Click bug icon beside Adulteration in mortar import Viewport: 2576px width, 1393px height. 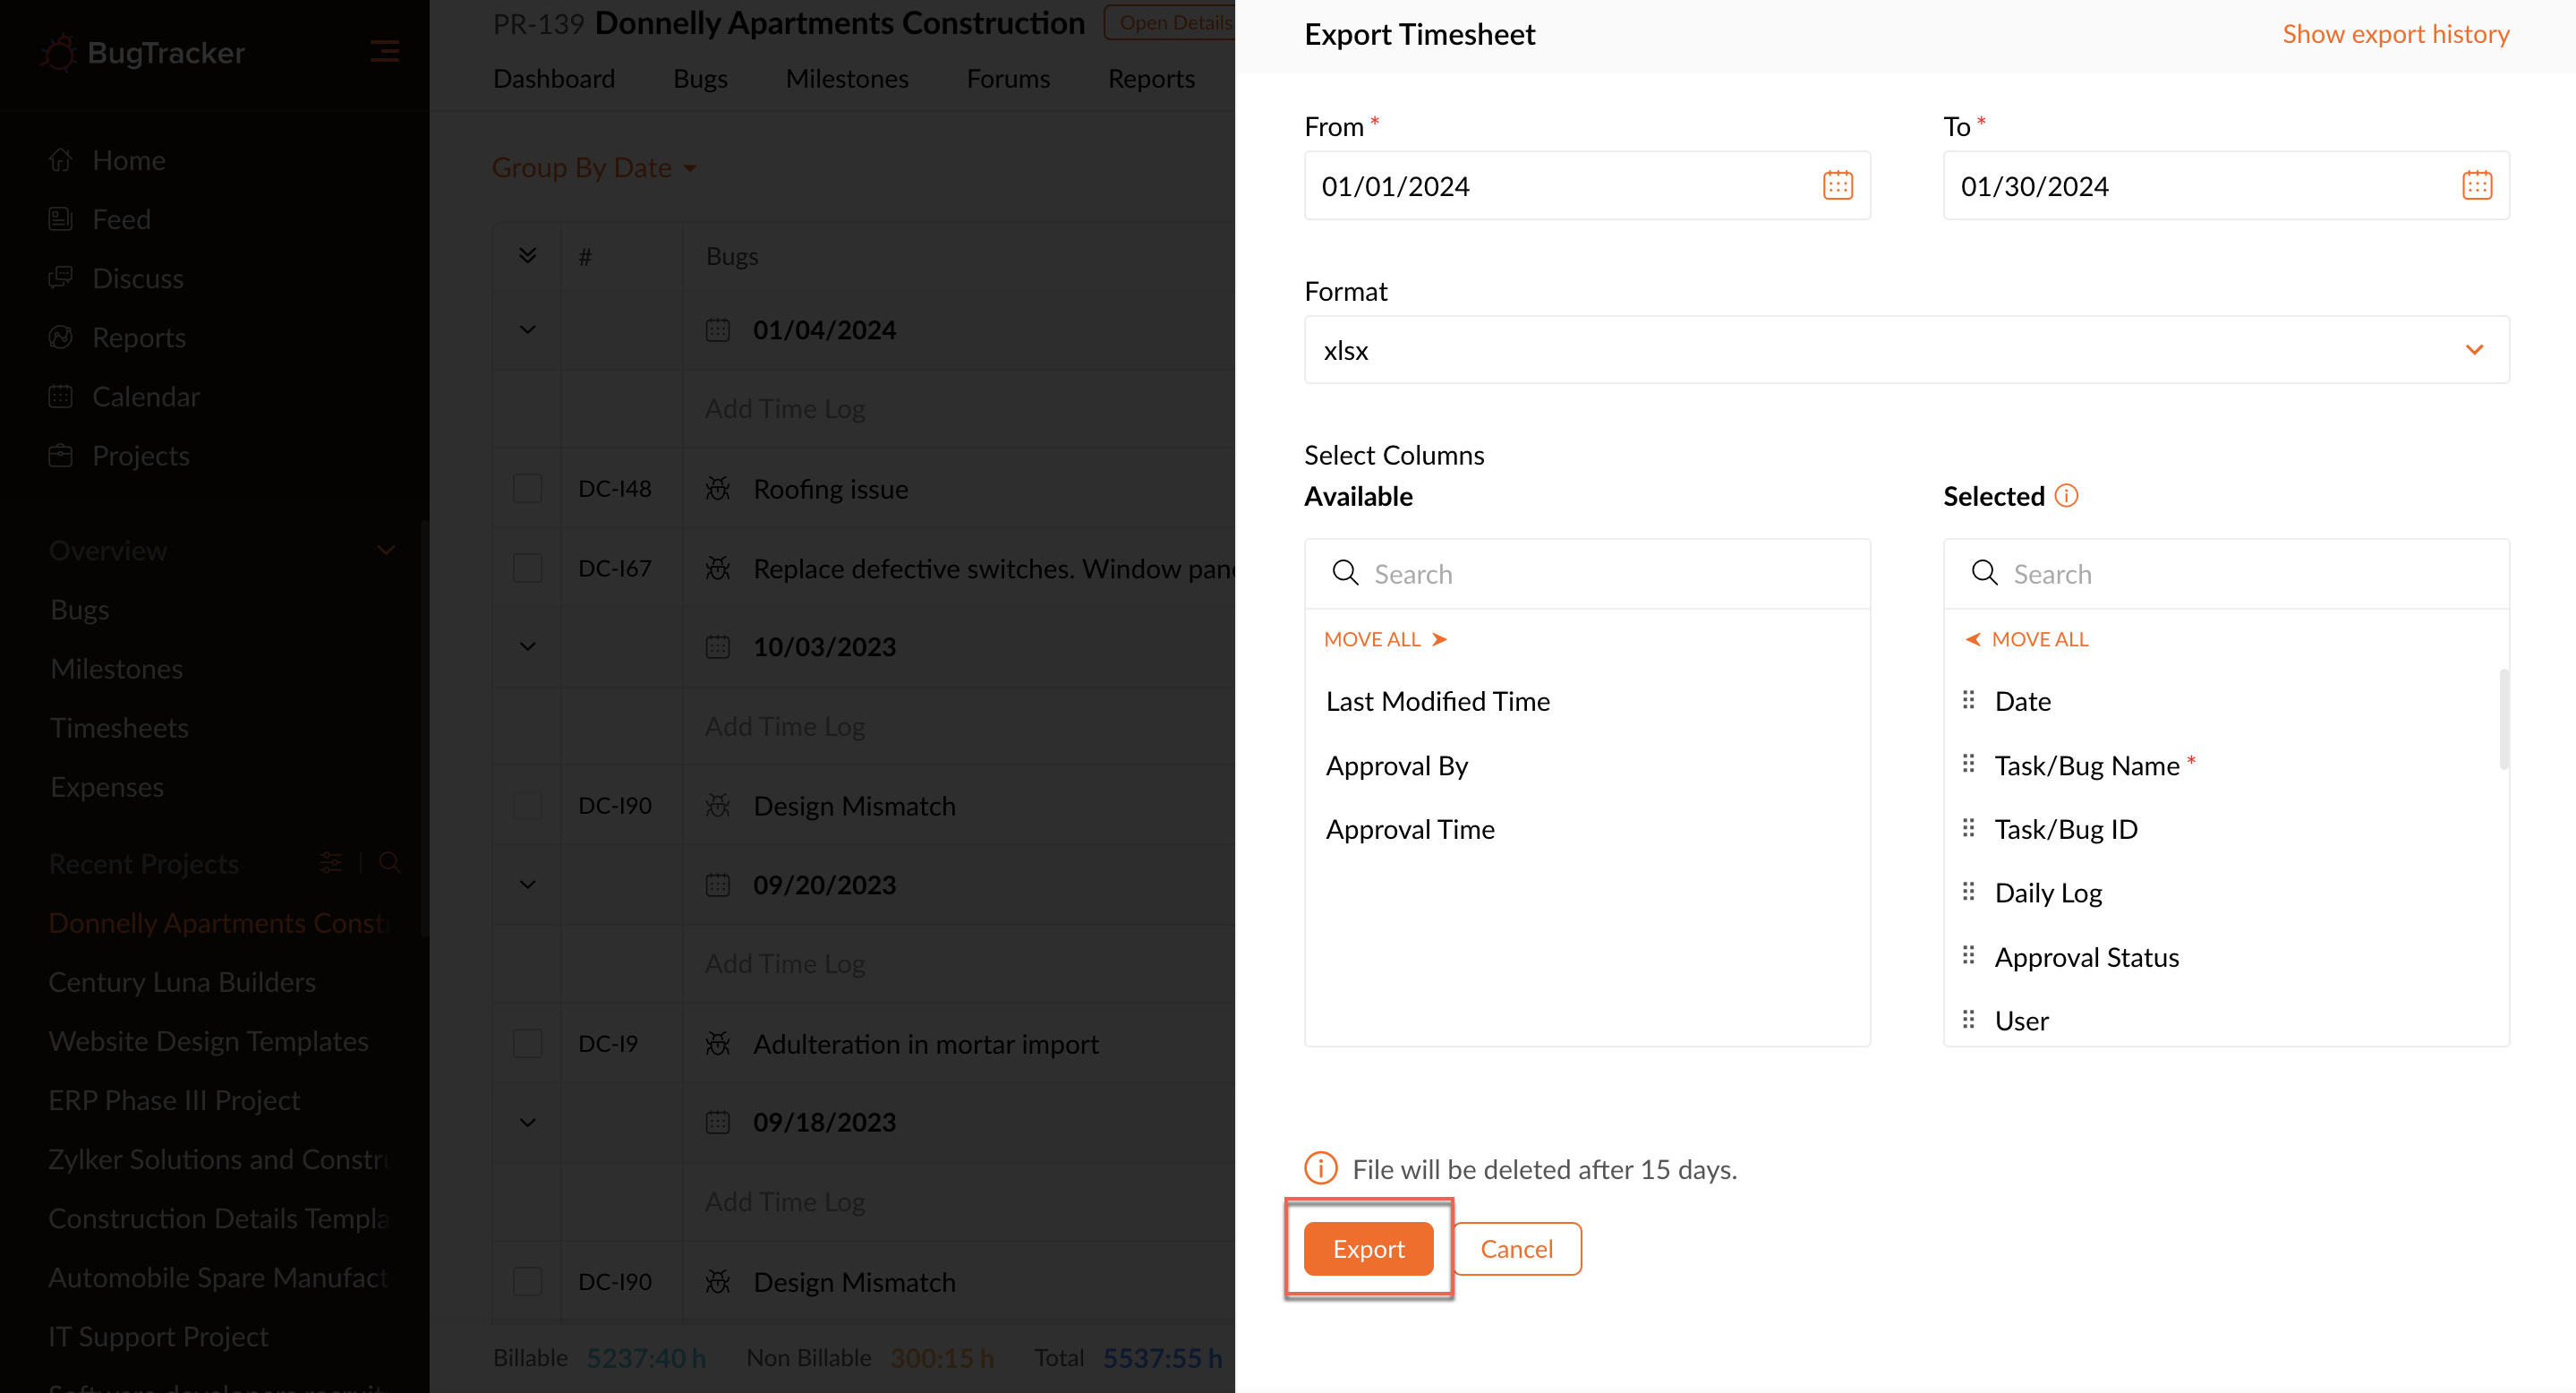[x=718, y=1043]
